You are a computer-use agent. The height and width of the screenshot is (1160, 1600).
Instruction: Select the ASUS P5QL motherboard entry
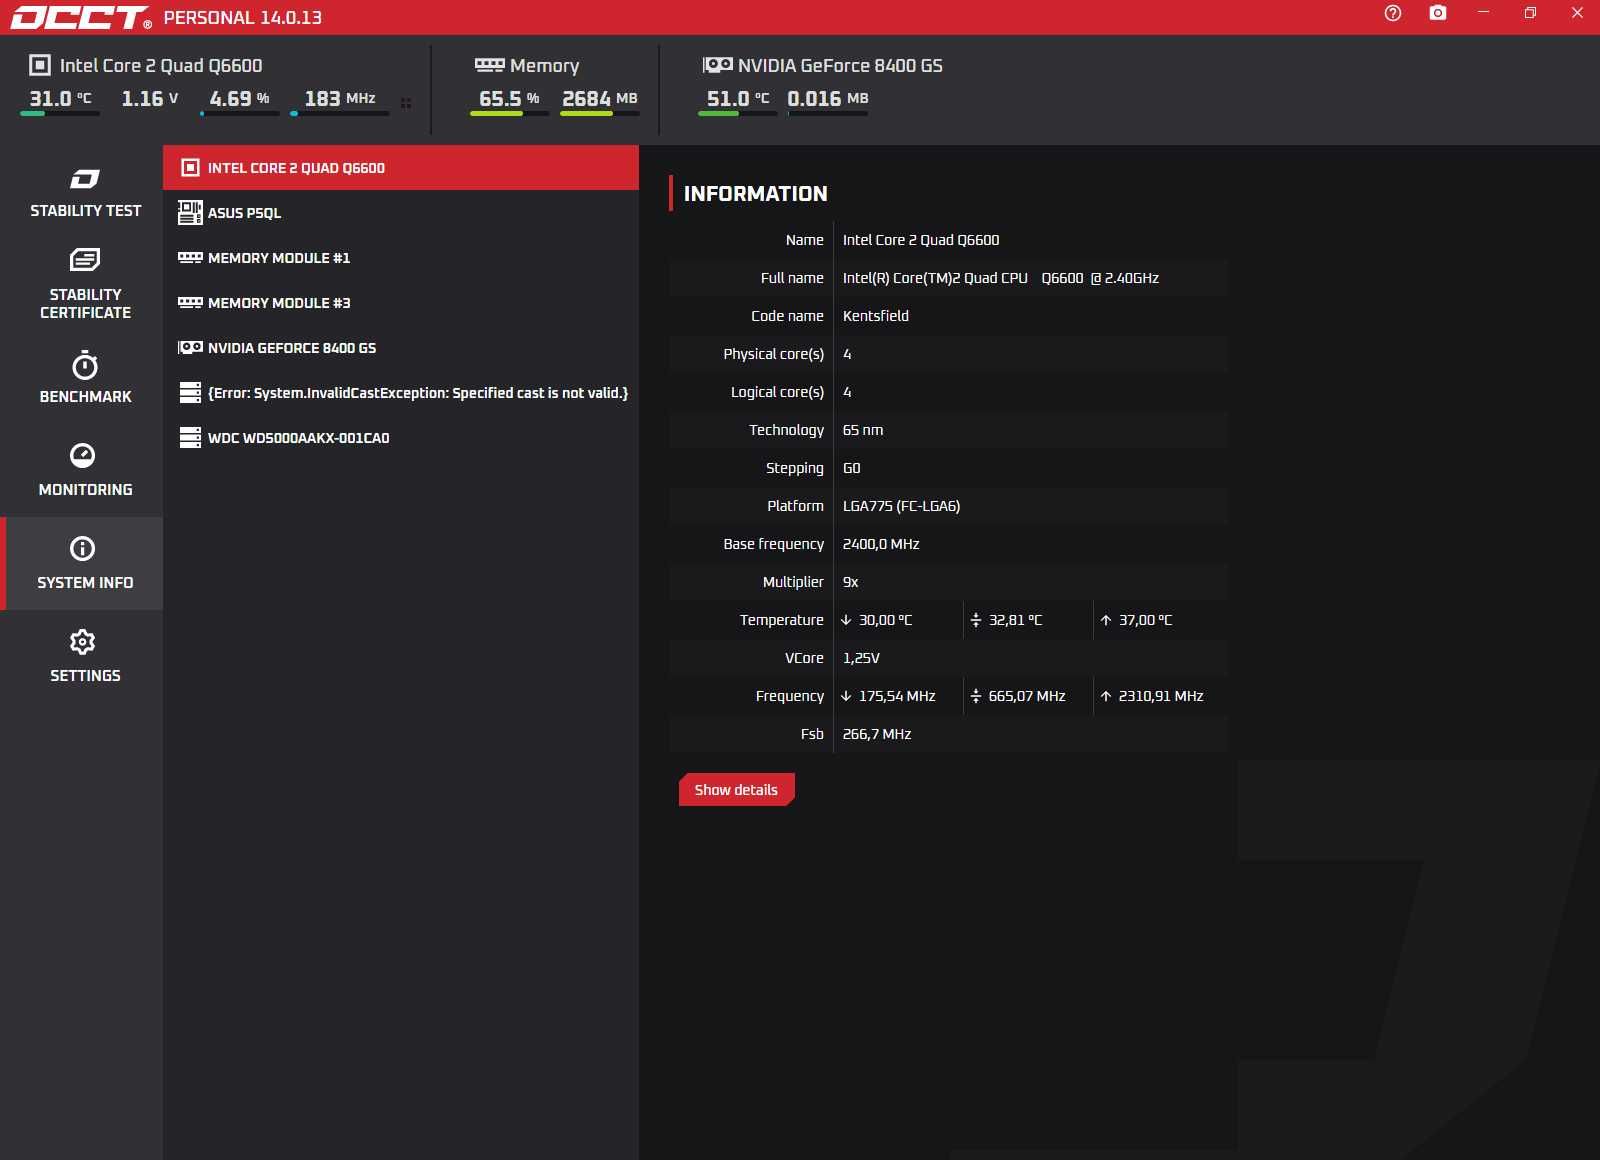point(401,213)
